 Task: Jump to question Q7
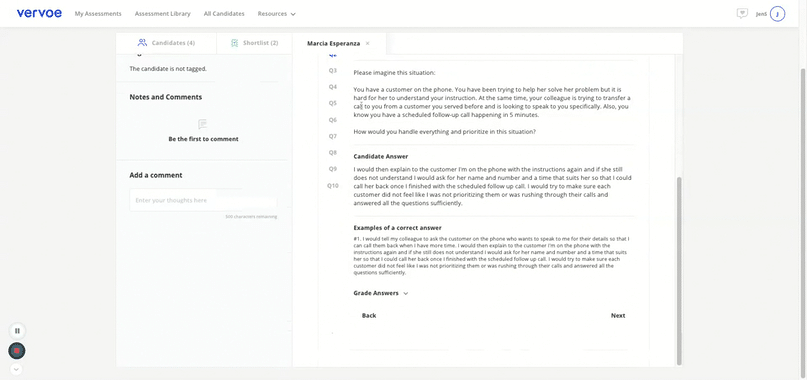333,136
